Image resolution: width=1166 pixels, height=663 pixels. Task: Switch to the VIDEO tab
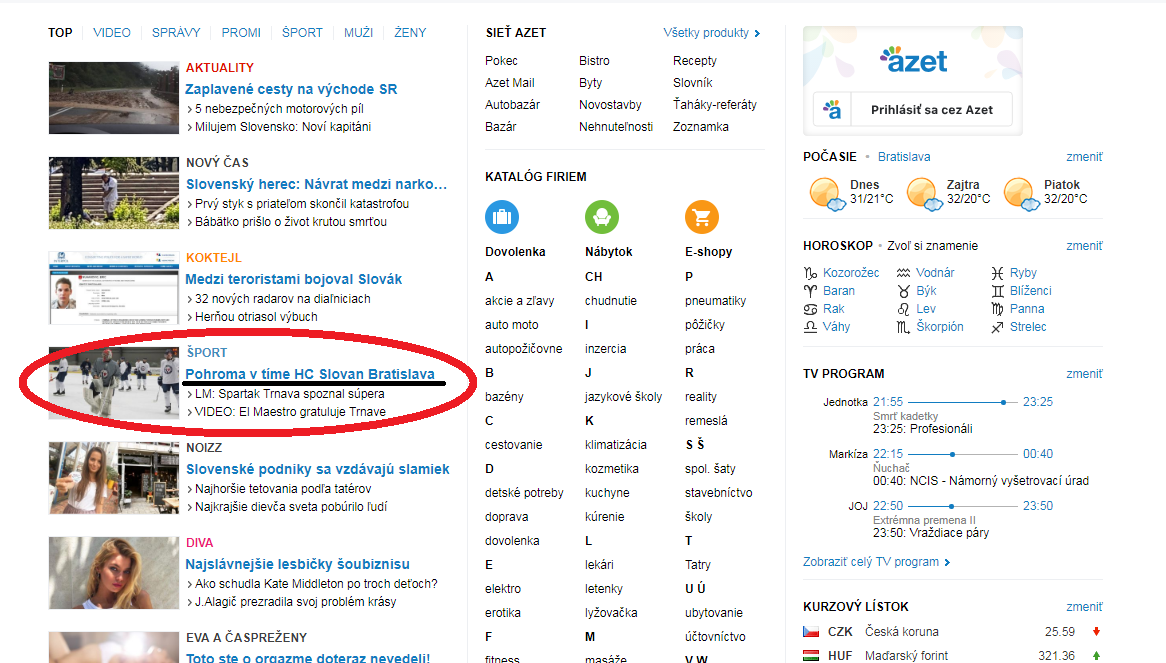(x=112, y=33)
